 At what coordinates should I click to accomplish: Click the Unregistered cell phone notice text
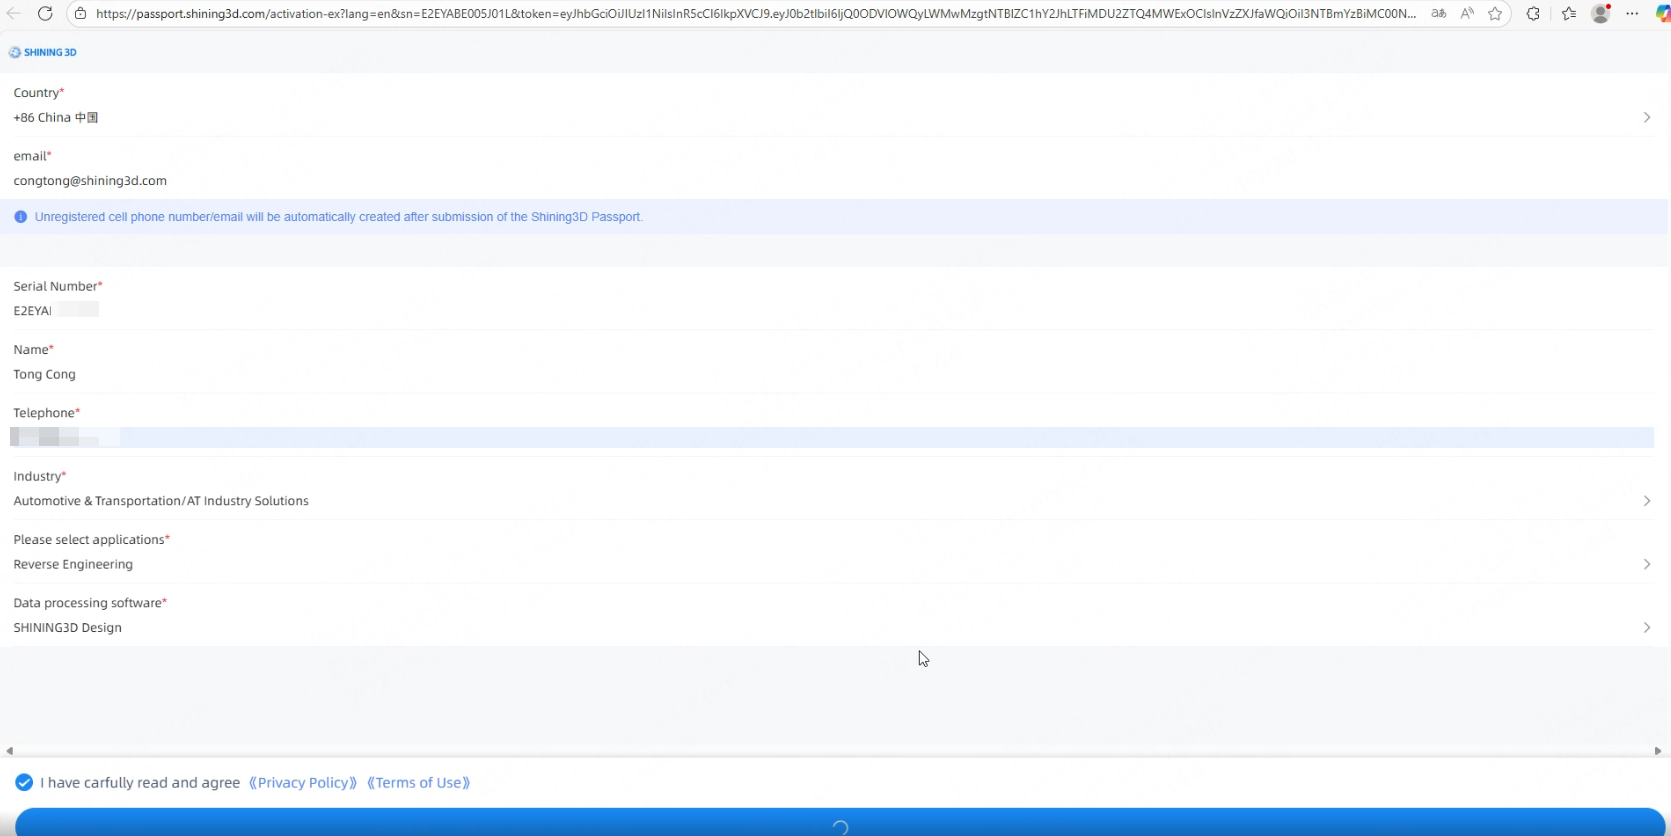[x=339, y=217]
